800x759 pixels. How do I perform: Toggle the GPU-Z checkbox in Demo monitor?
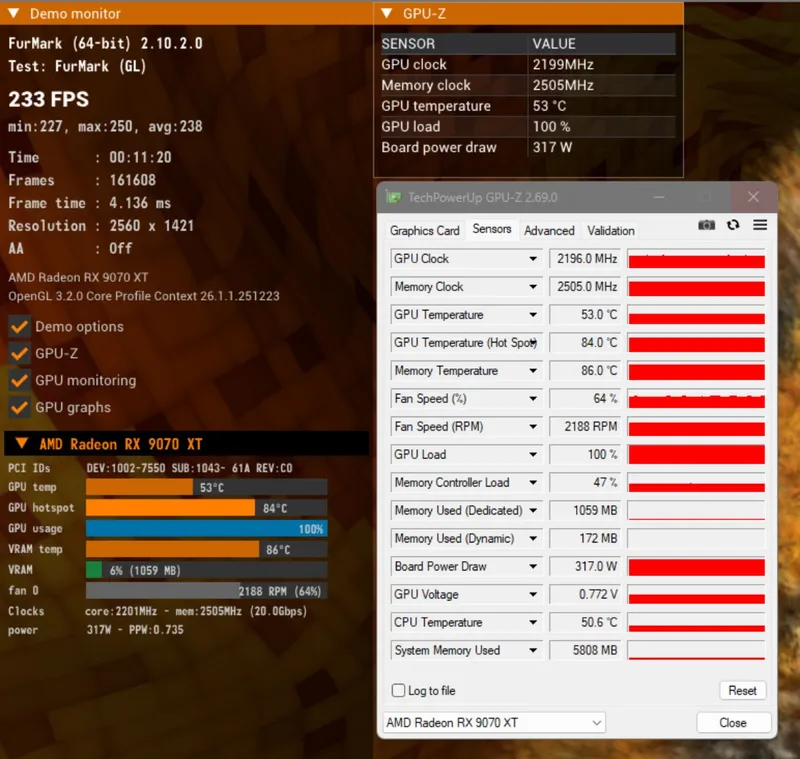point(19,353)
